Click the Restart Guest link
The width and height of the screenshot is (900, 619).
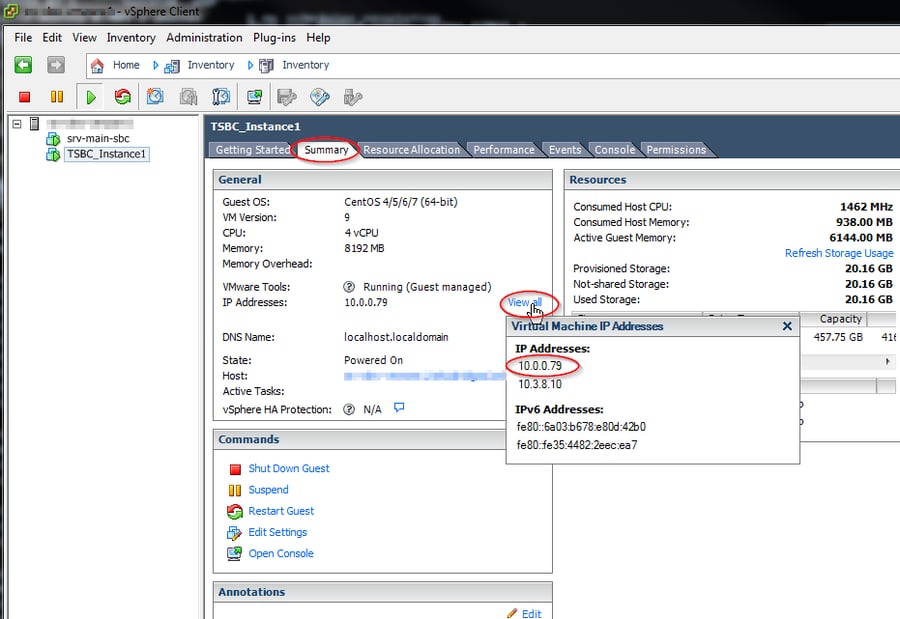click(x=281, y=511)
